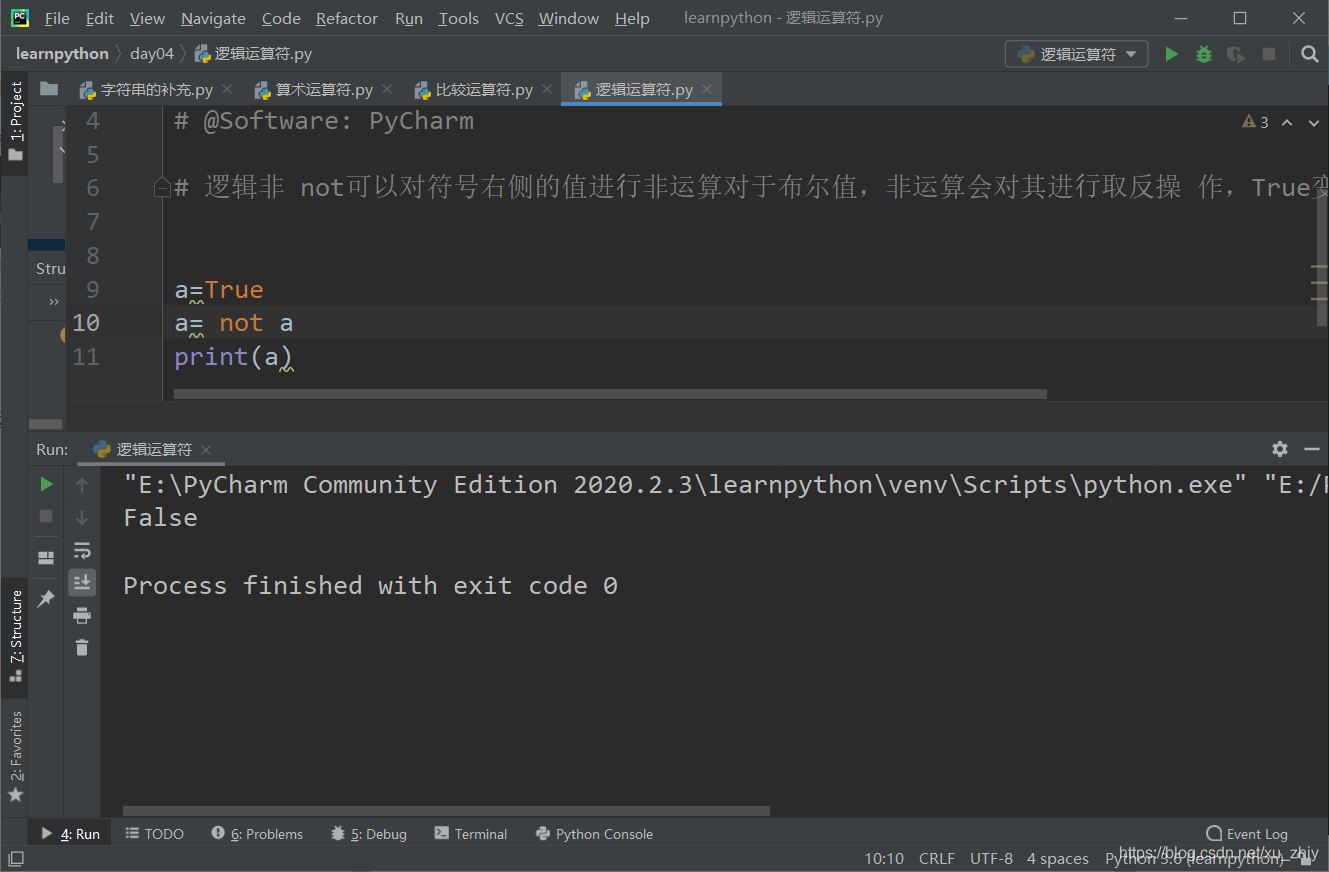Click the layout icon in the Run panel
Viewport: 1329px width, 872px height.
click(46, 557)
